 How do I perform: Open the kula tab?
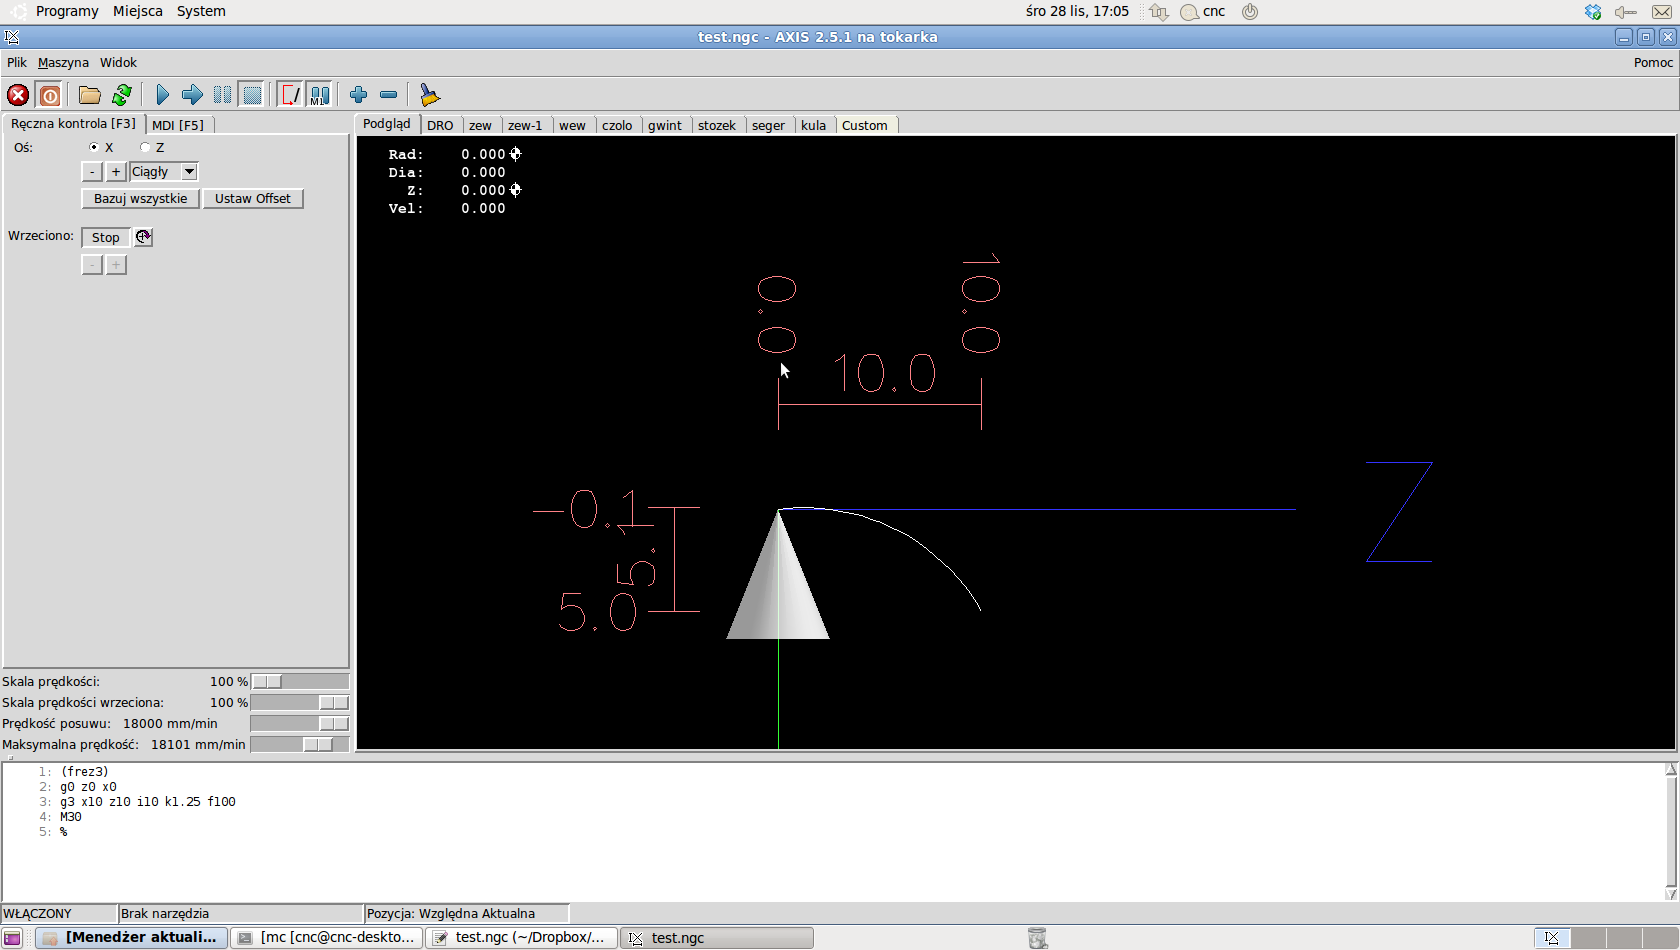tap(814, 125)
